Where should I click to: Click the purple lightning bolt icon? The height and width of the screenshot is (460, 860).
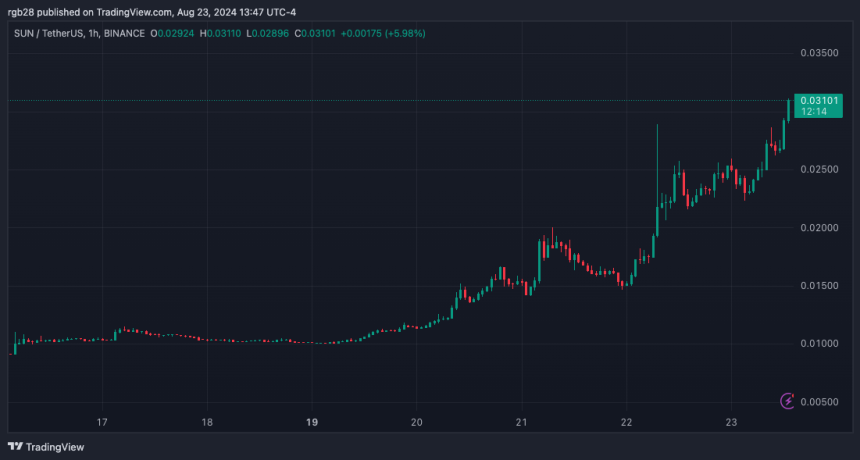pyautogui.click(x=787, y=401)
